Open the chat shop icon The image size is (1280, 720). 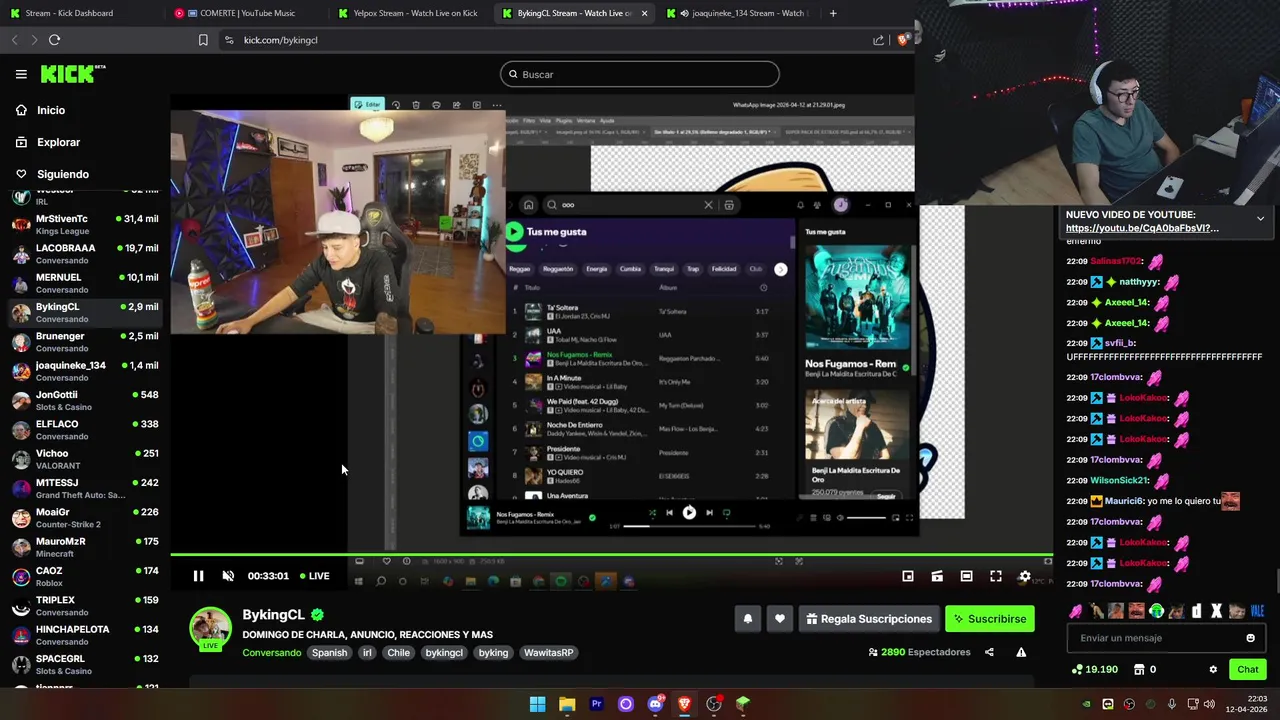[1140, 670]
